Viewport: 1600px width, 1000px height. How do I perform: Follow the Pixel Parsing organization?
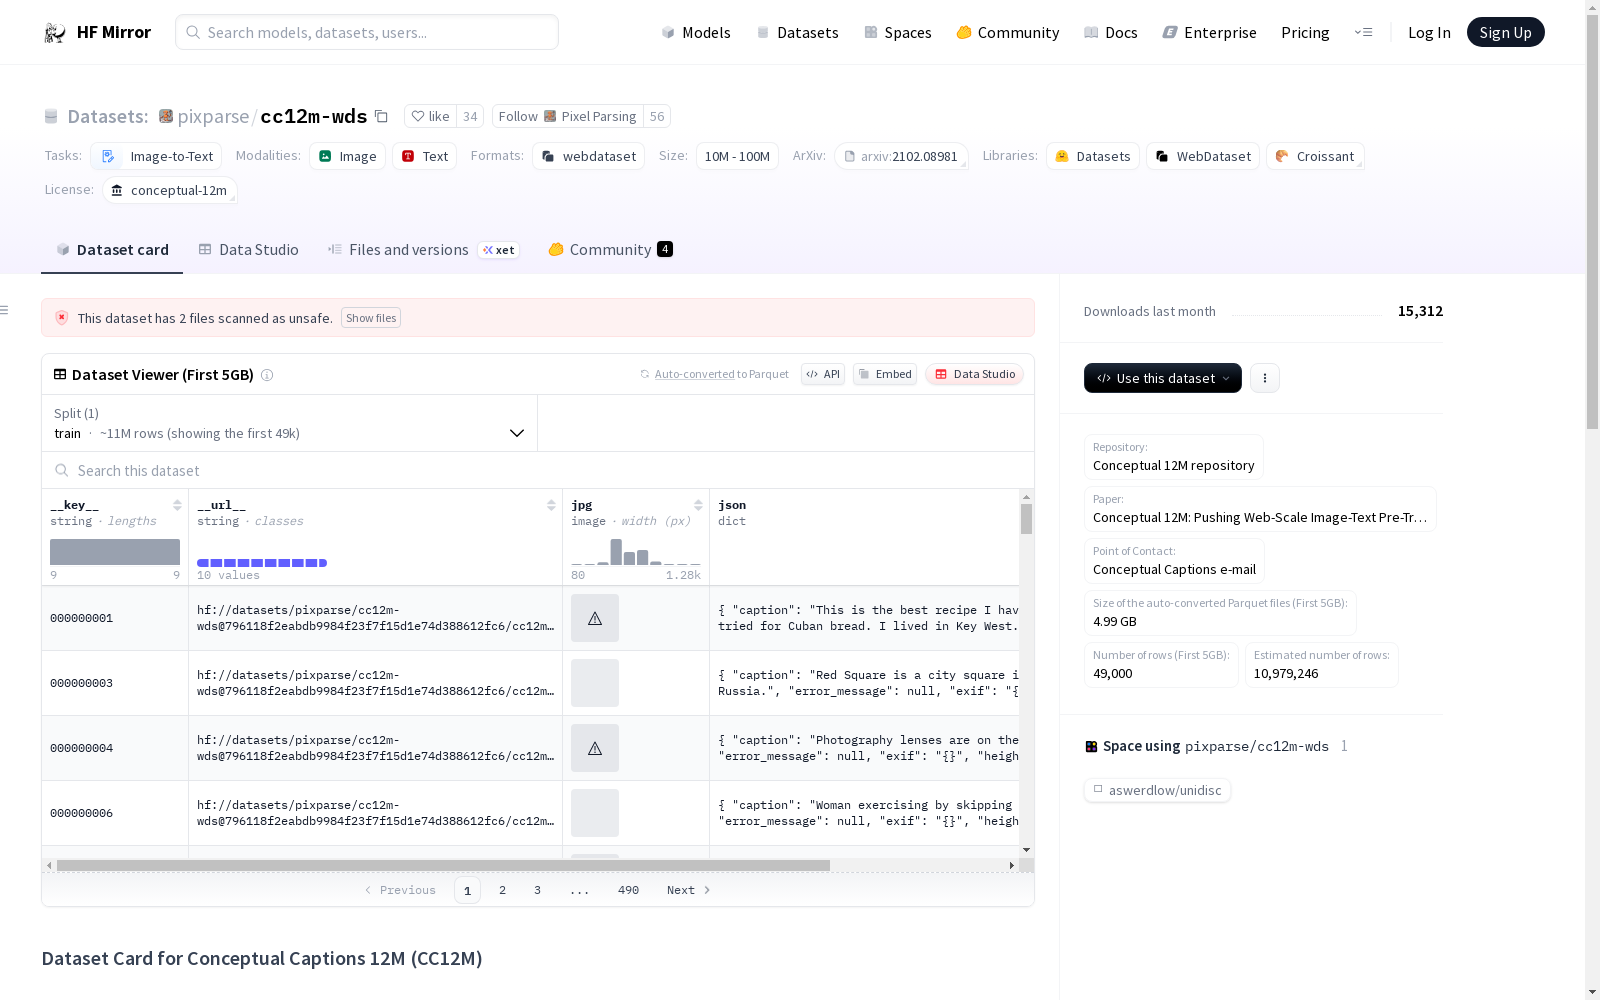click(x=568, y=116)
